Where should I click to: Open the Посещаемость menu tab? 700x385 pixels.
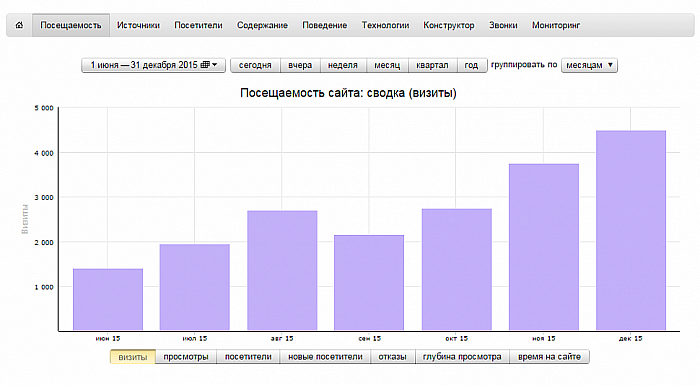coord(71,25)
